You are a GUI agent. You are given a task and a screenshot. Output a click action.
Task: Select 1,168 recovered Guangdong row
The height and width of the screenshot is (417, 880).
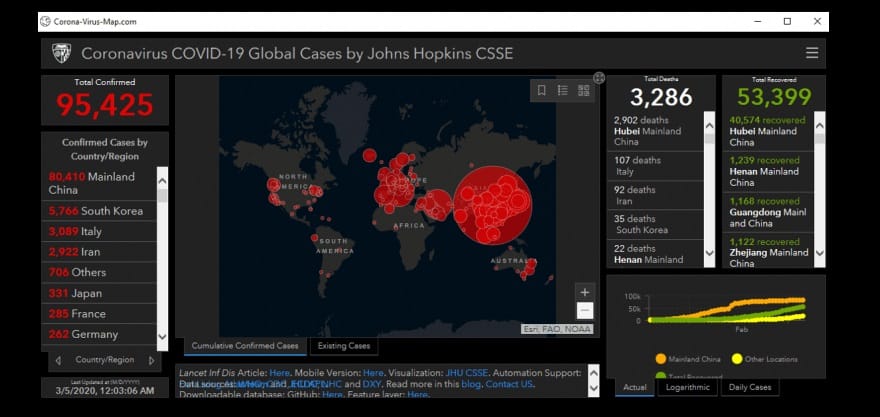768,212
